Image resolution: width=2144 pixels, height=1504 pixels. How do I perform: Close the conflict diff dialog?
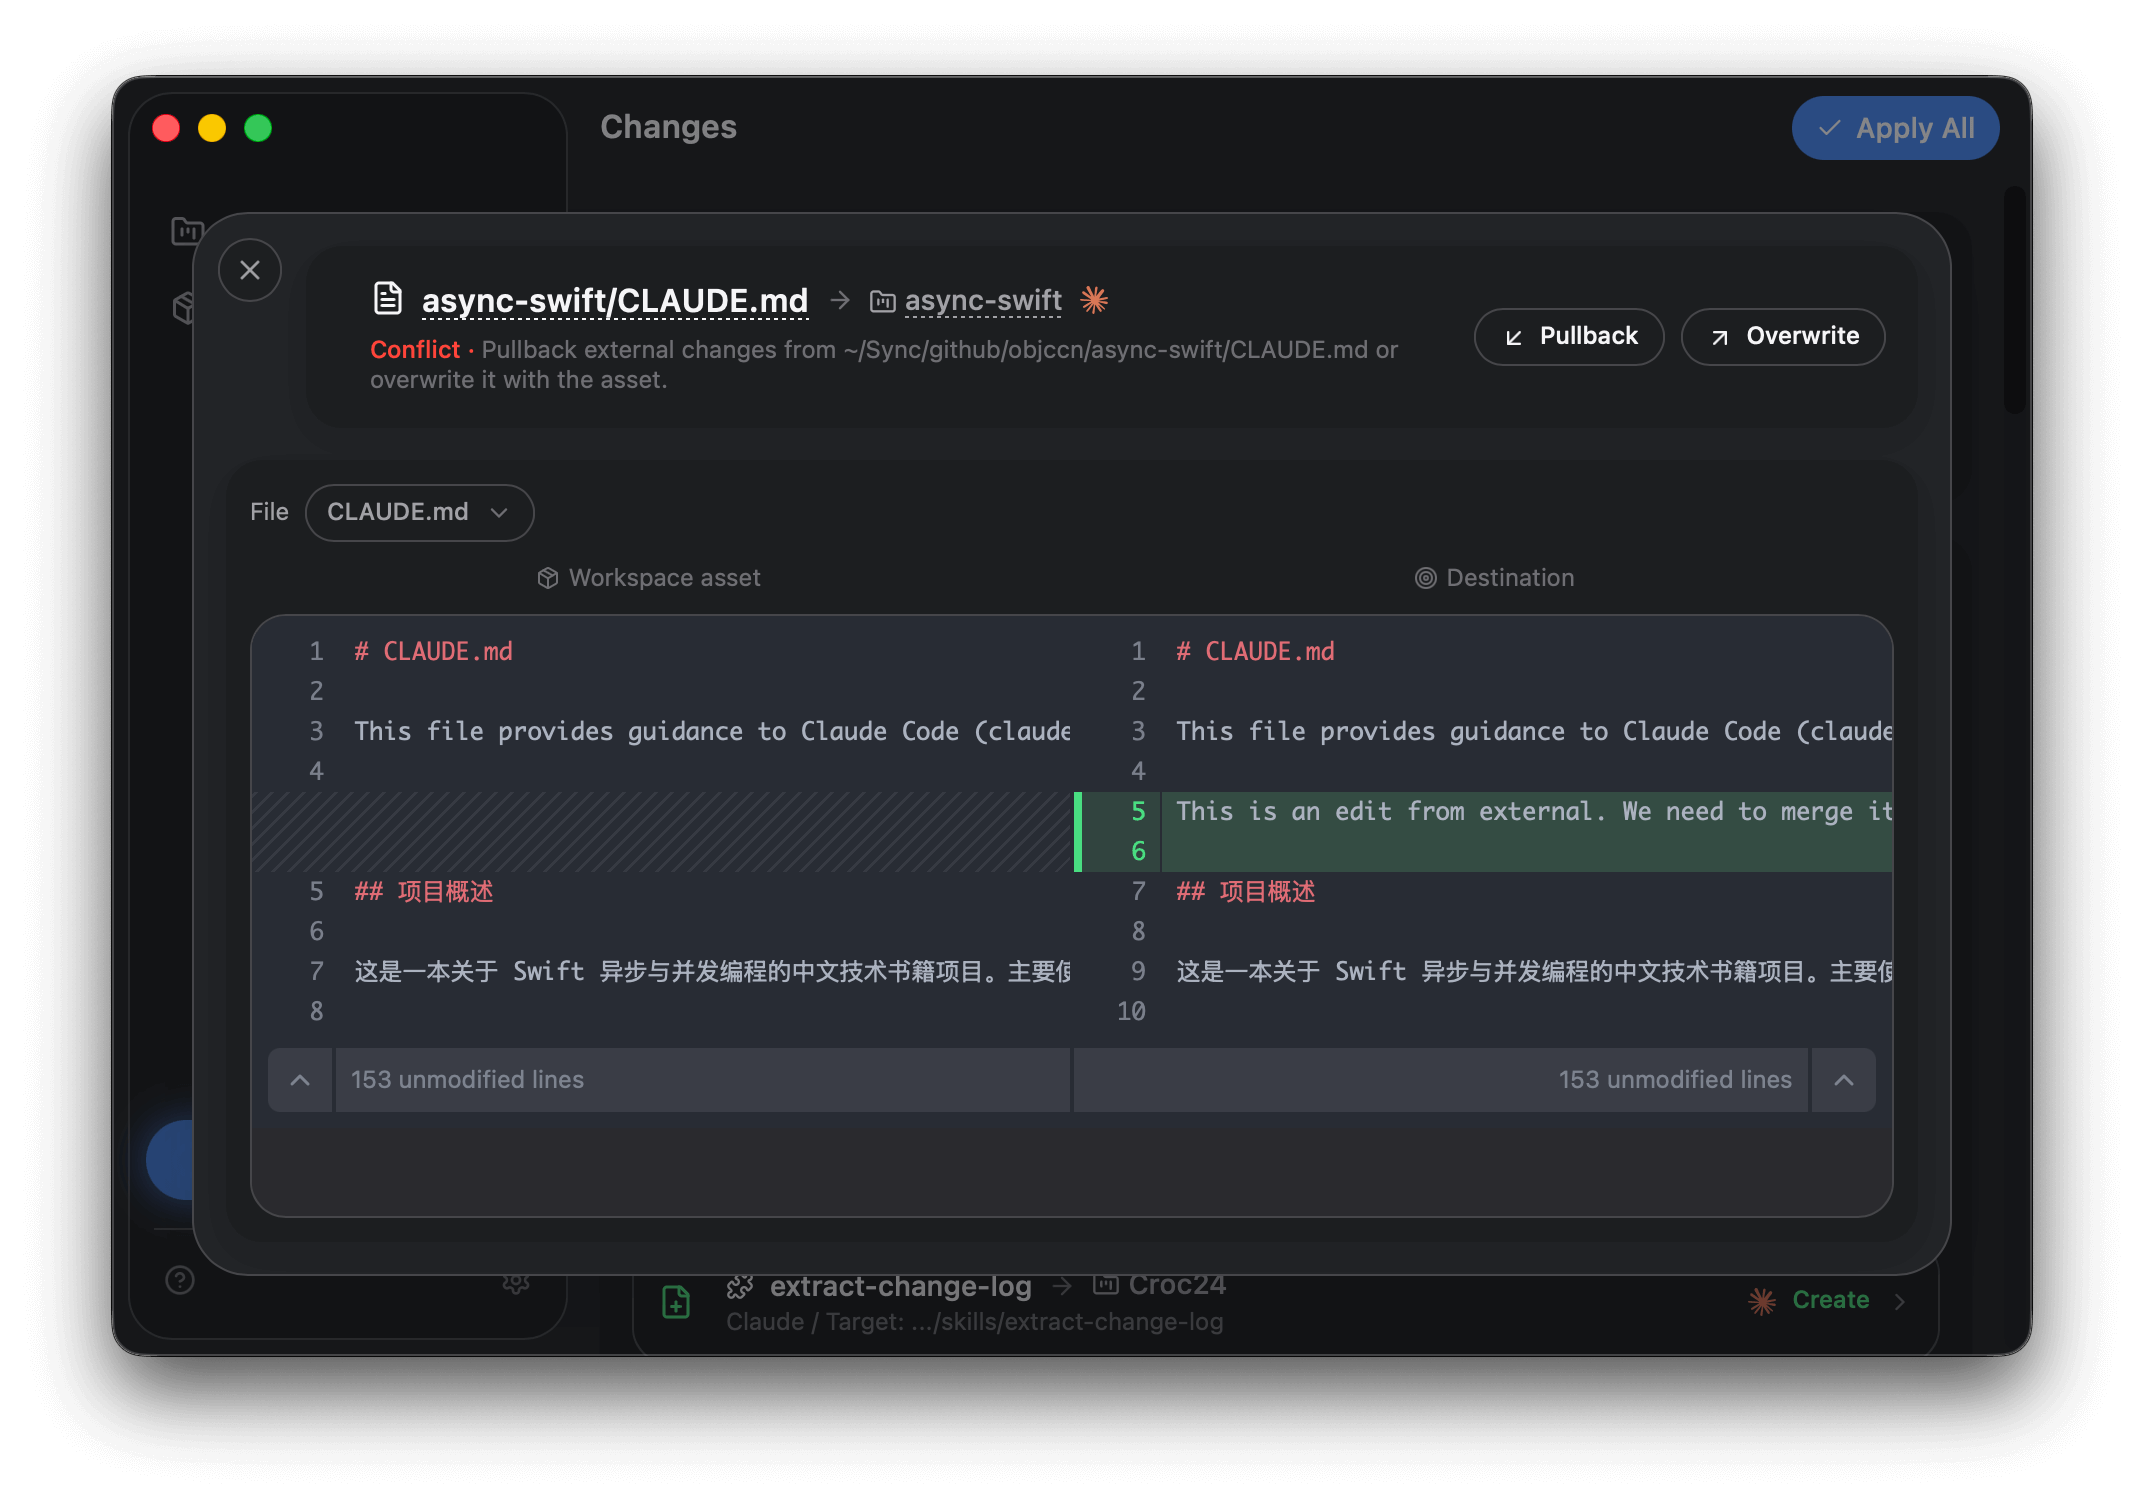(250, 270)
